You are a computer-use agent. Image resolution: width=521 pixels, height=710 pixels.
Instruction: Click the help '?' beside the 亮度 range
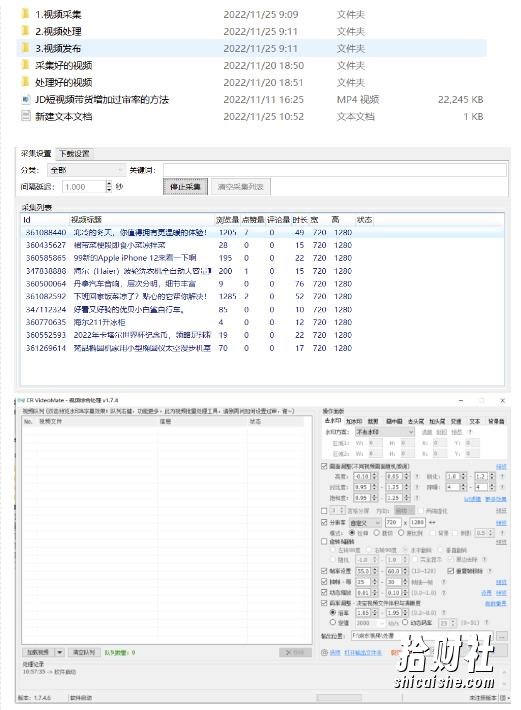point(416,476)
